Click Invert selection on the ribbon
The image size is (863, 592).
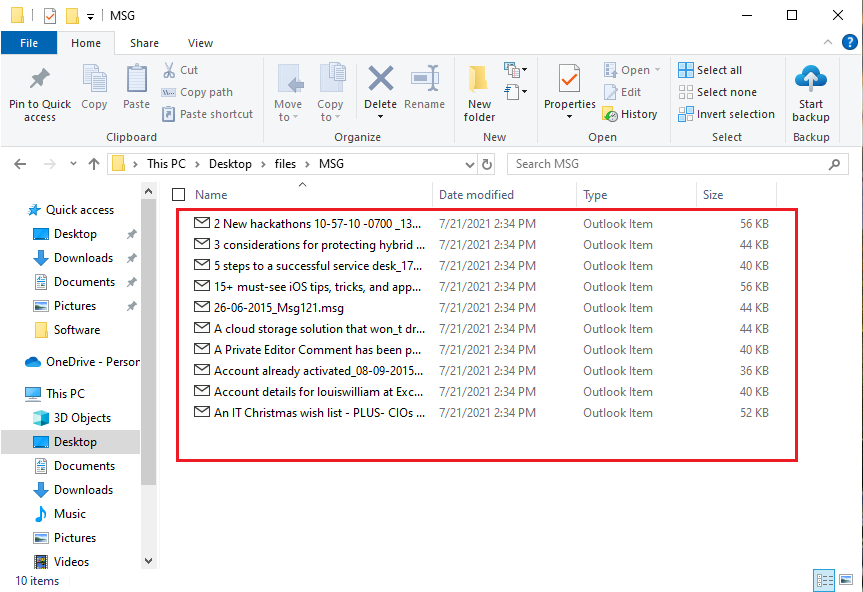tap(726, 113)
